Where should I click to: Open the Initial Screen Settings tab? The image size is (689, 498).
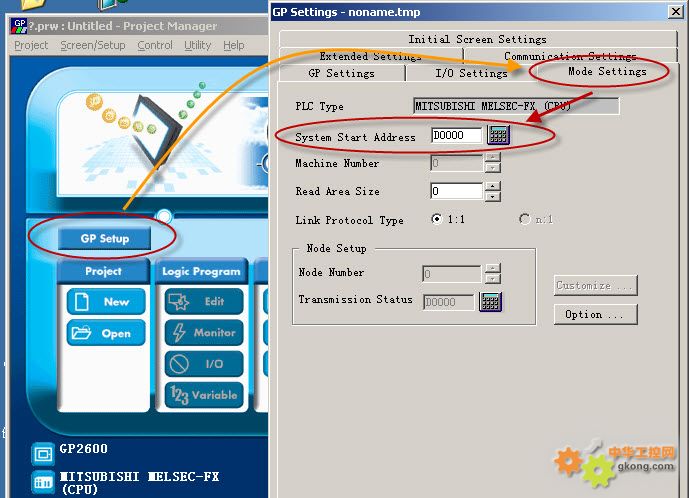[477, 39]
